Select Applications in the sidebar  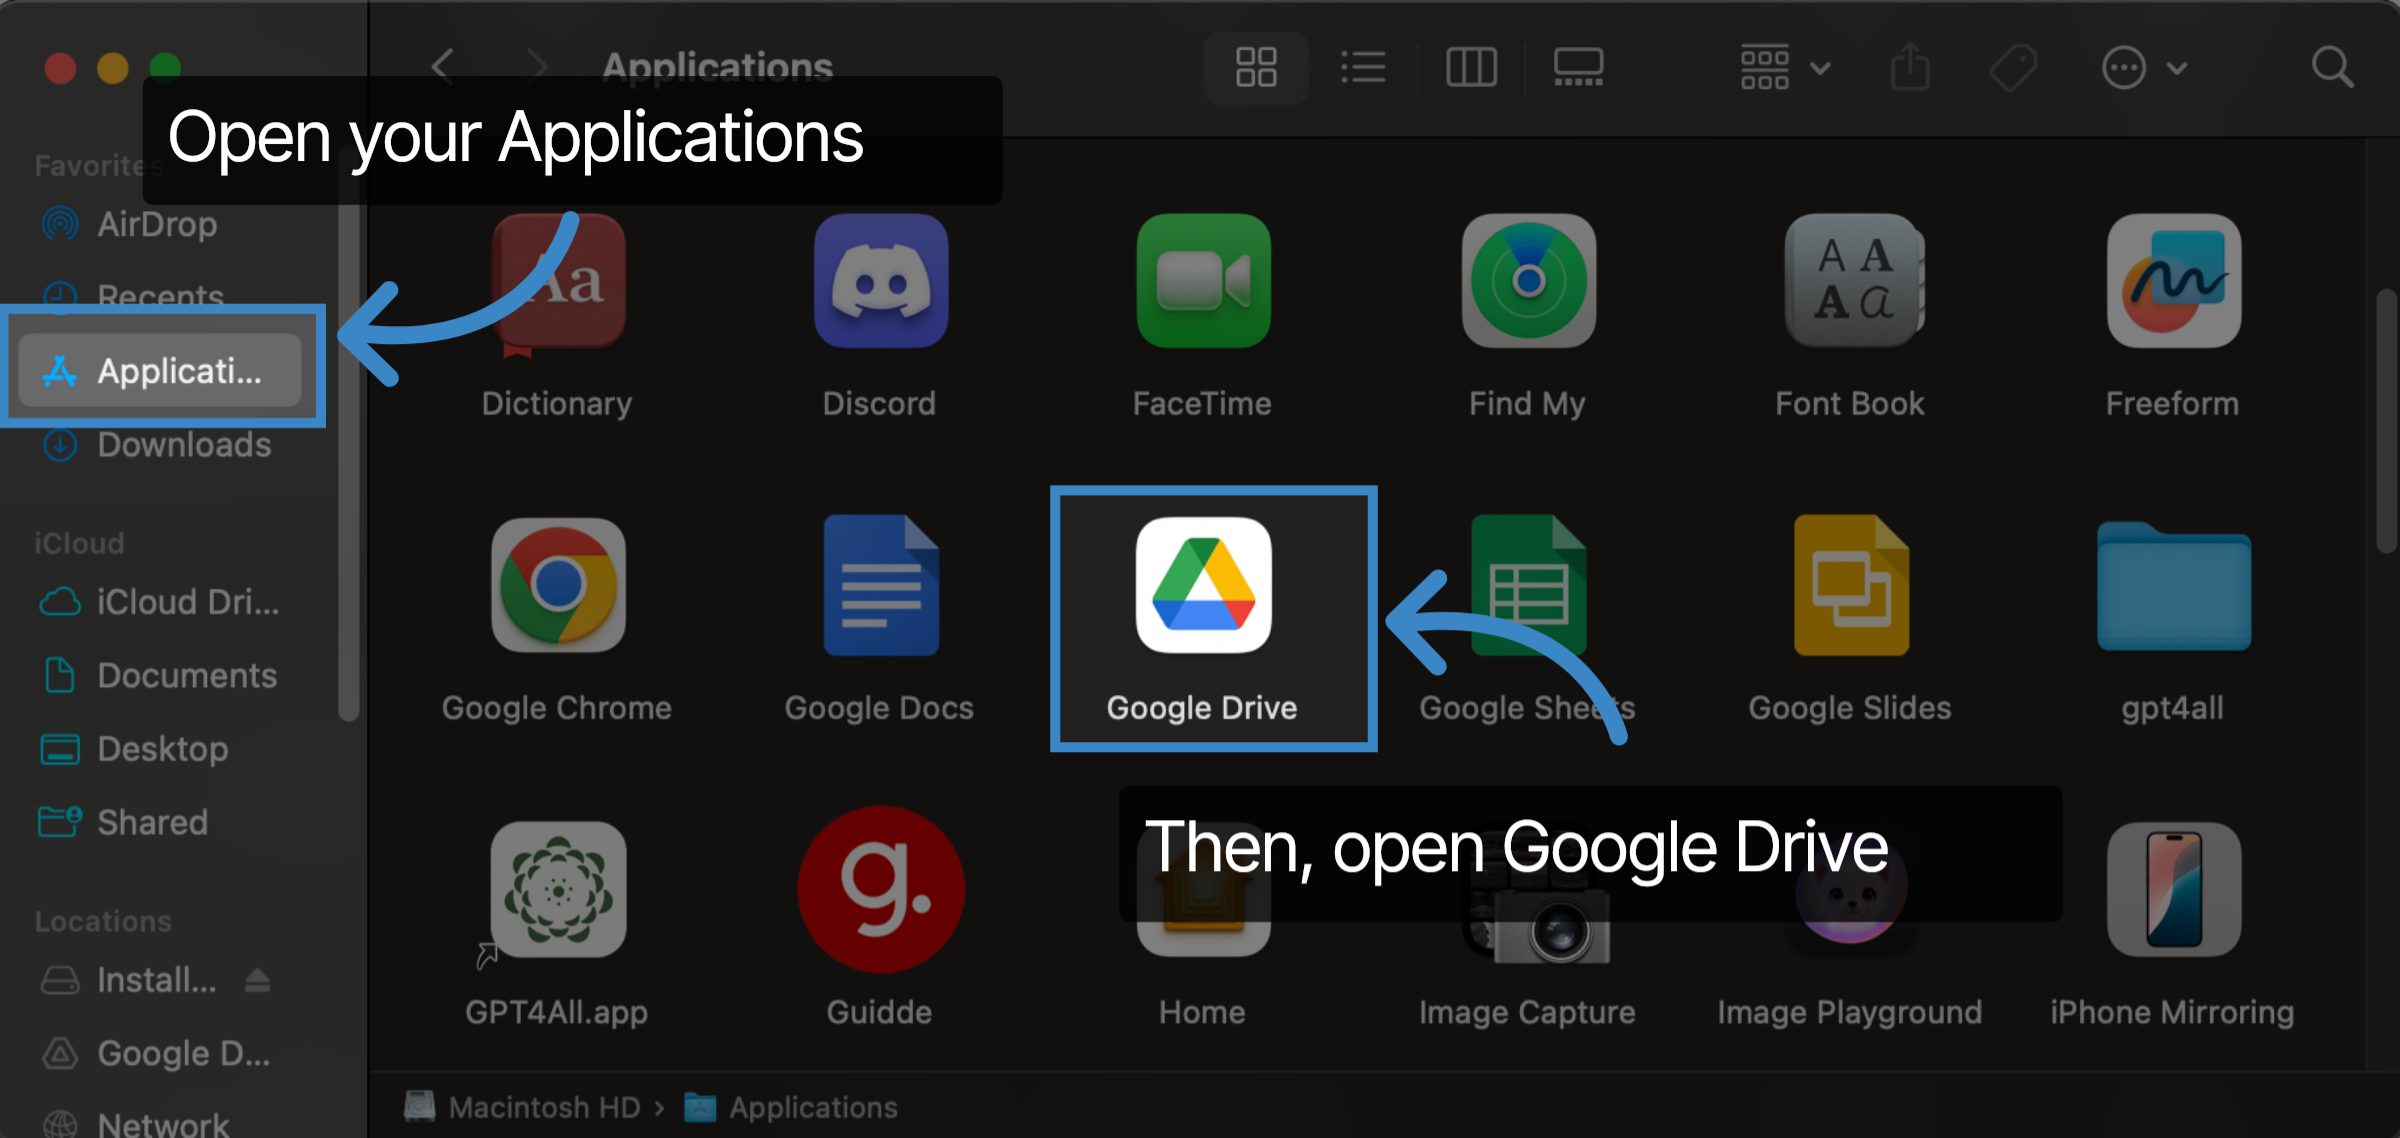(160, 370)
